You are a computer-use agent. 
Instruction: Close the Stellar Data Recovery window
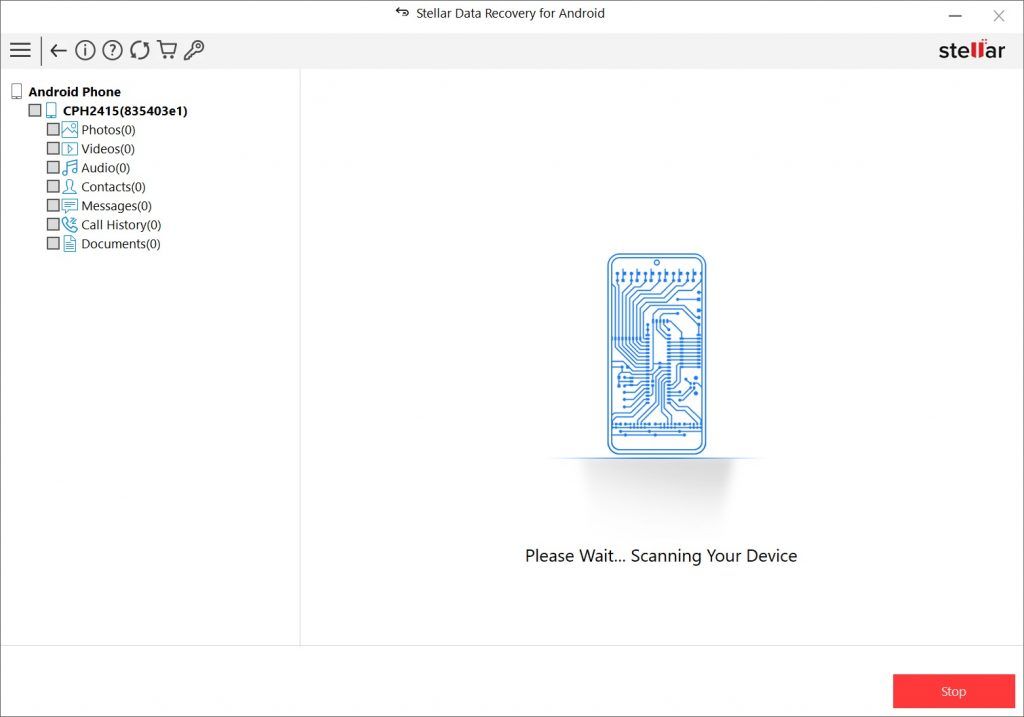click(x=999, y=16)
